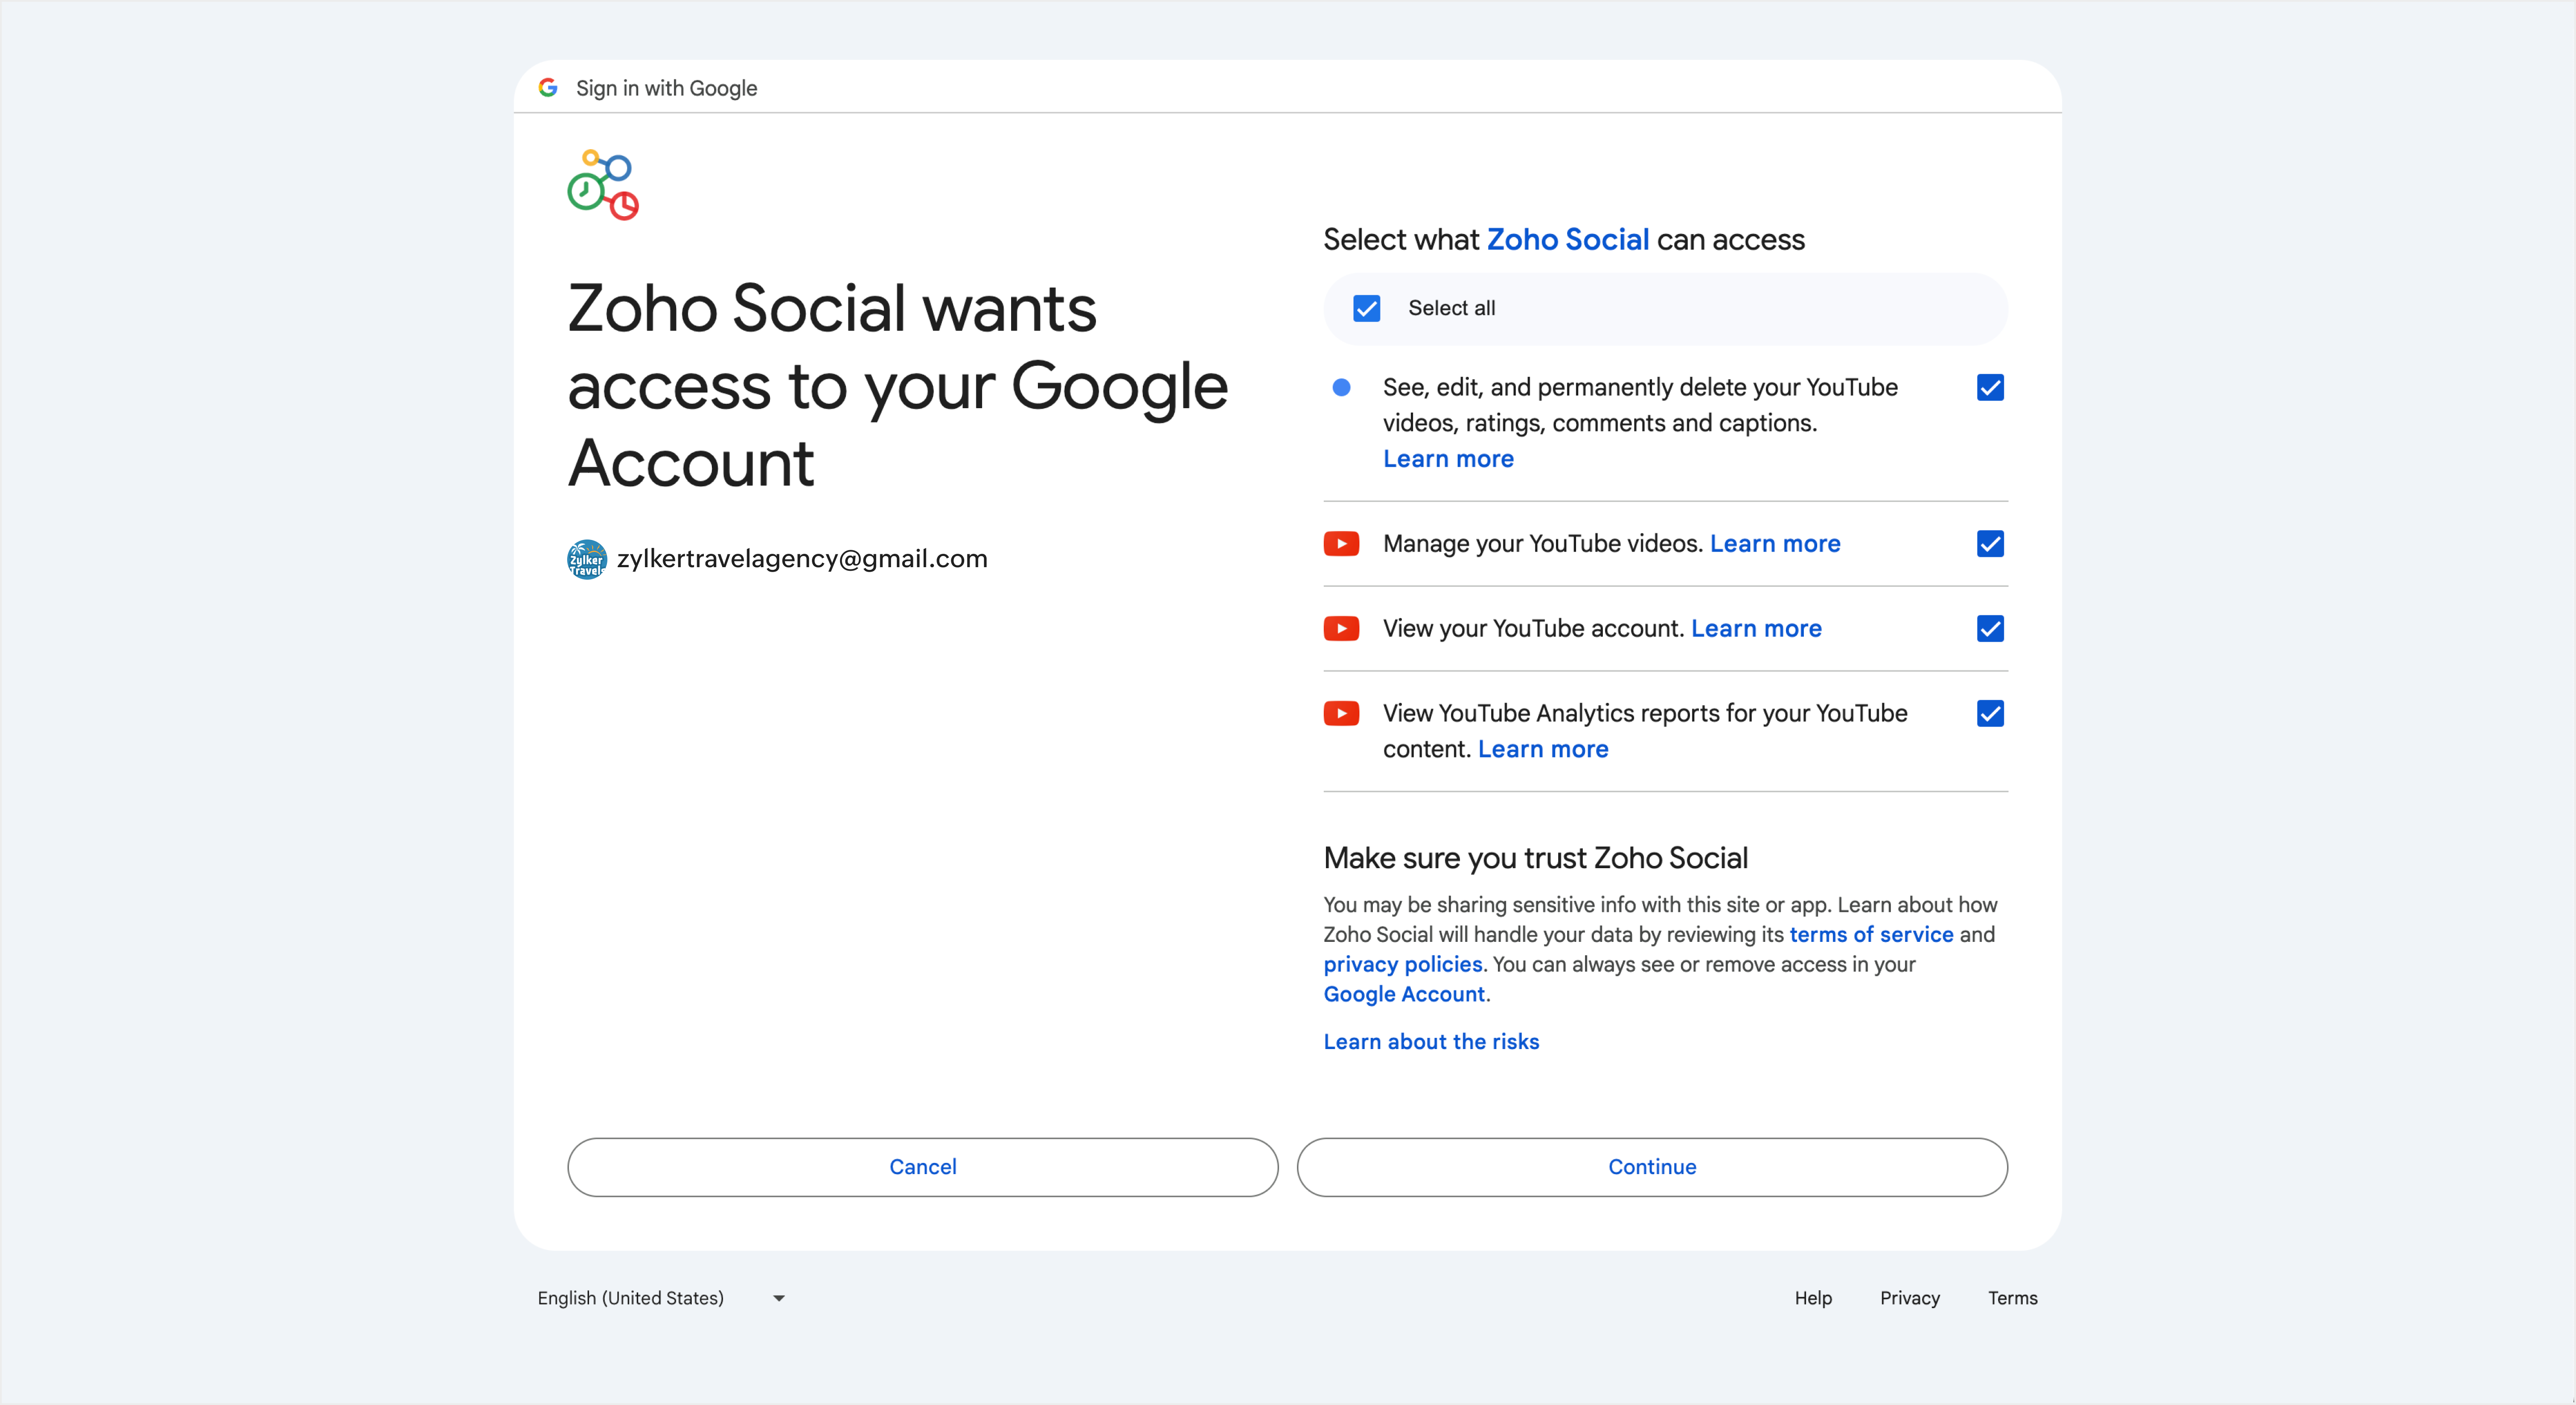Open Learn more for View your YouTube account
Image resolution: width=2576 pixels, height=1405 pixels.
(1756, 629)
